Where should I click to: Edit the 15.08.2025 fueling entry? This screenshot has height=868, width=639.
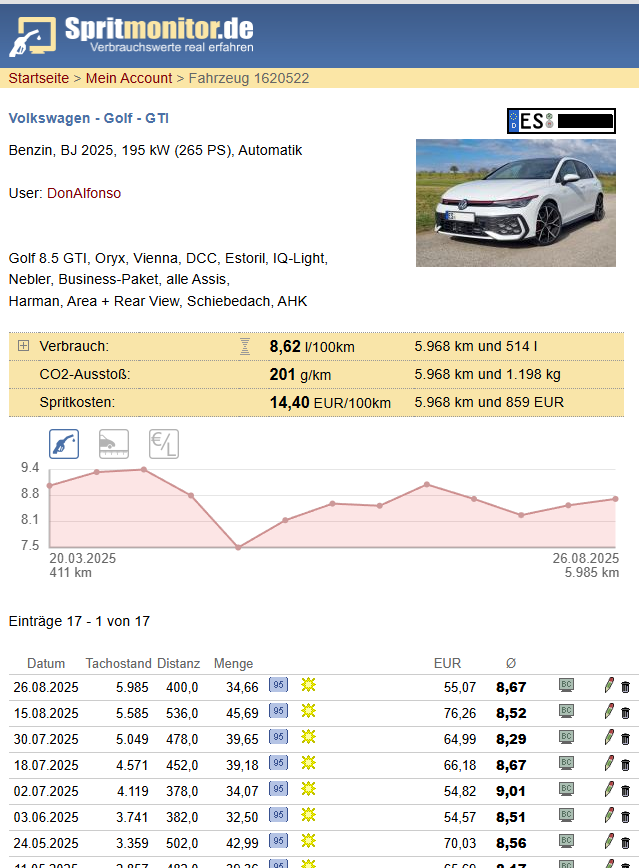click(x=609, y=712)
